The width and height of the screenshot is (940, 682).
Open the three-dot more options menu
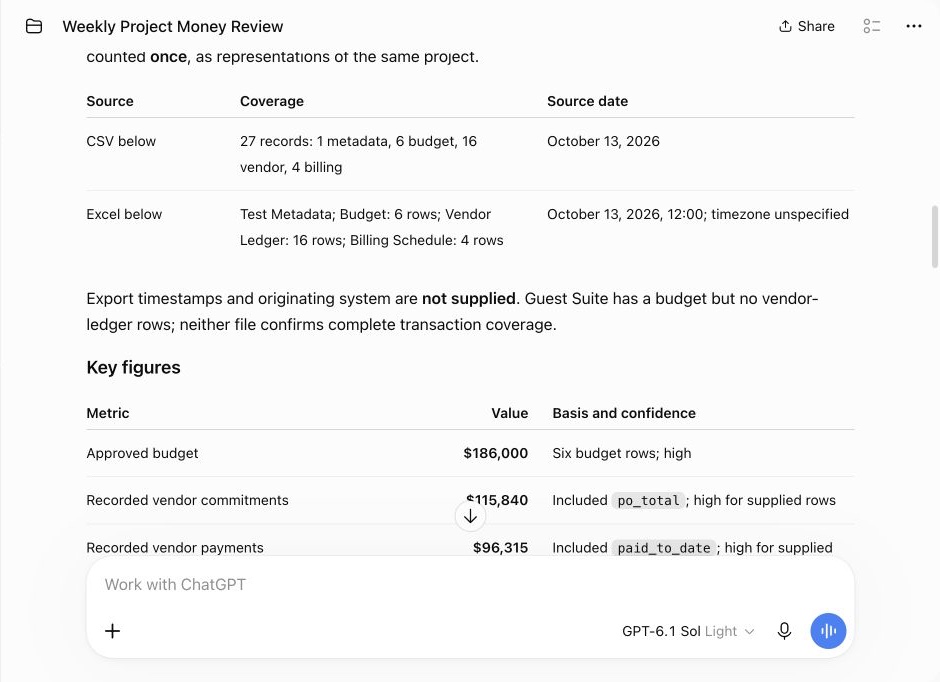tap(914, 26)
